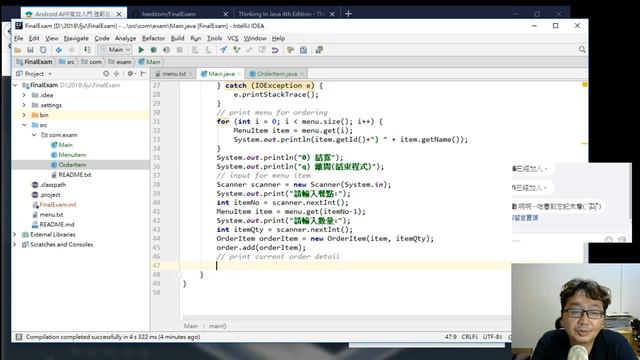Click the VCS history icon left of Revert
The image size is (640, 360).
point(262,50)
